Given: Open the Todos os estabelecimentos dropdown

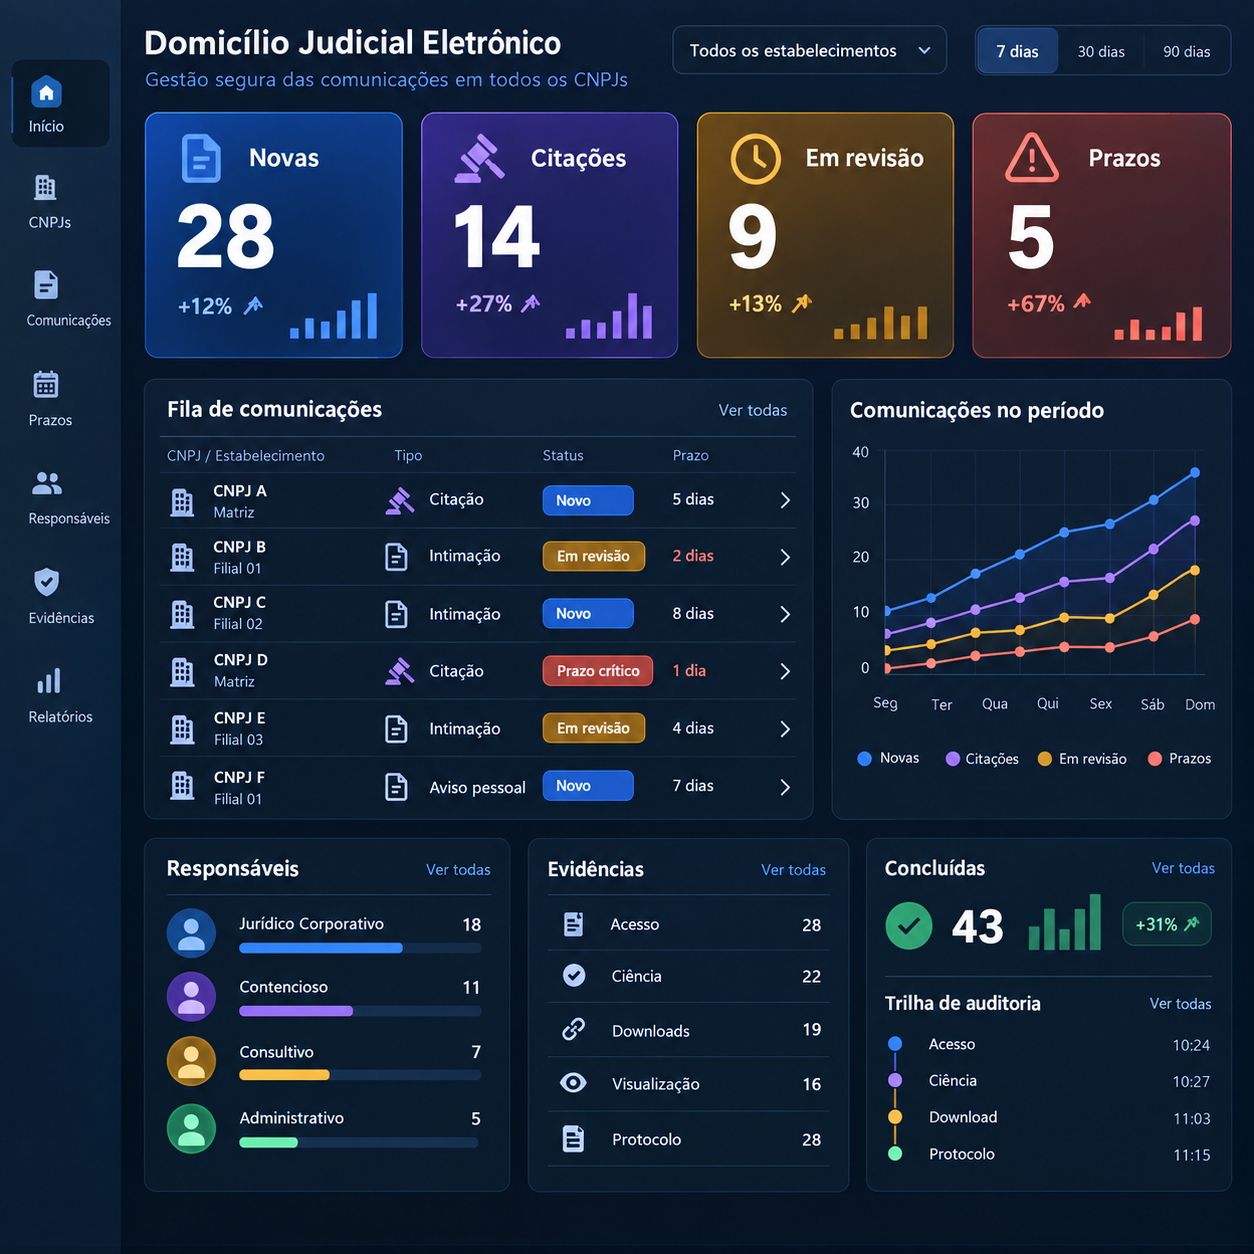Looking at the screenshot, I should 810,50.
